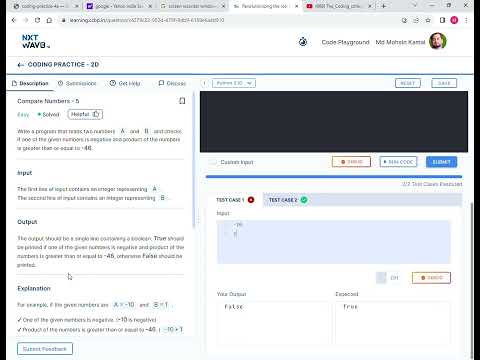
Task: Open the side panel icon in browser toolbar
Action: tap(442, 20)
